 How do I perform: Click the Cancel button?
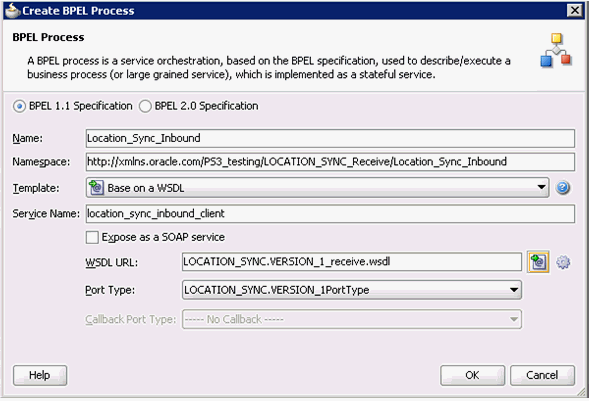click(542, 375)
